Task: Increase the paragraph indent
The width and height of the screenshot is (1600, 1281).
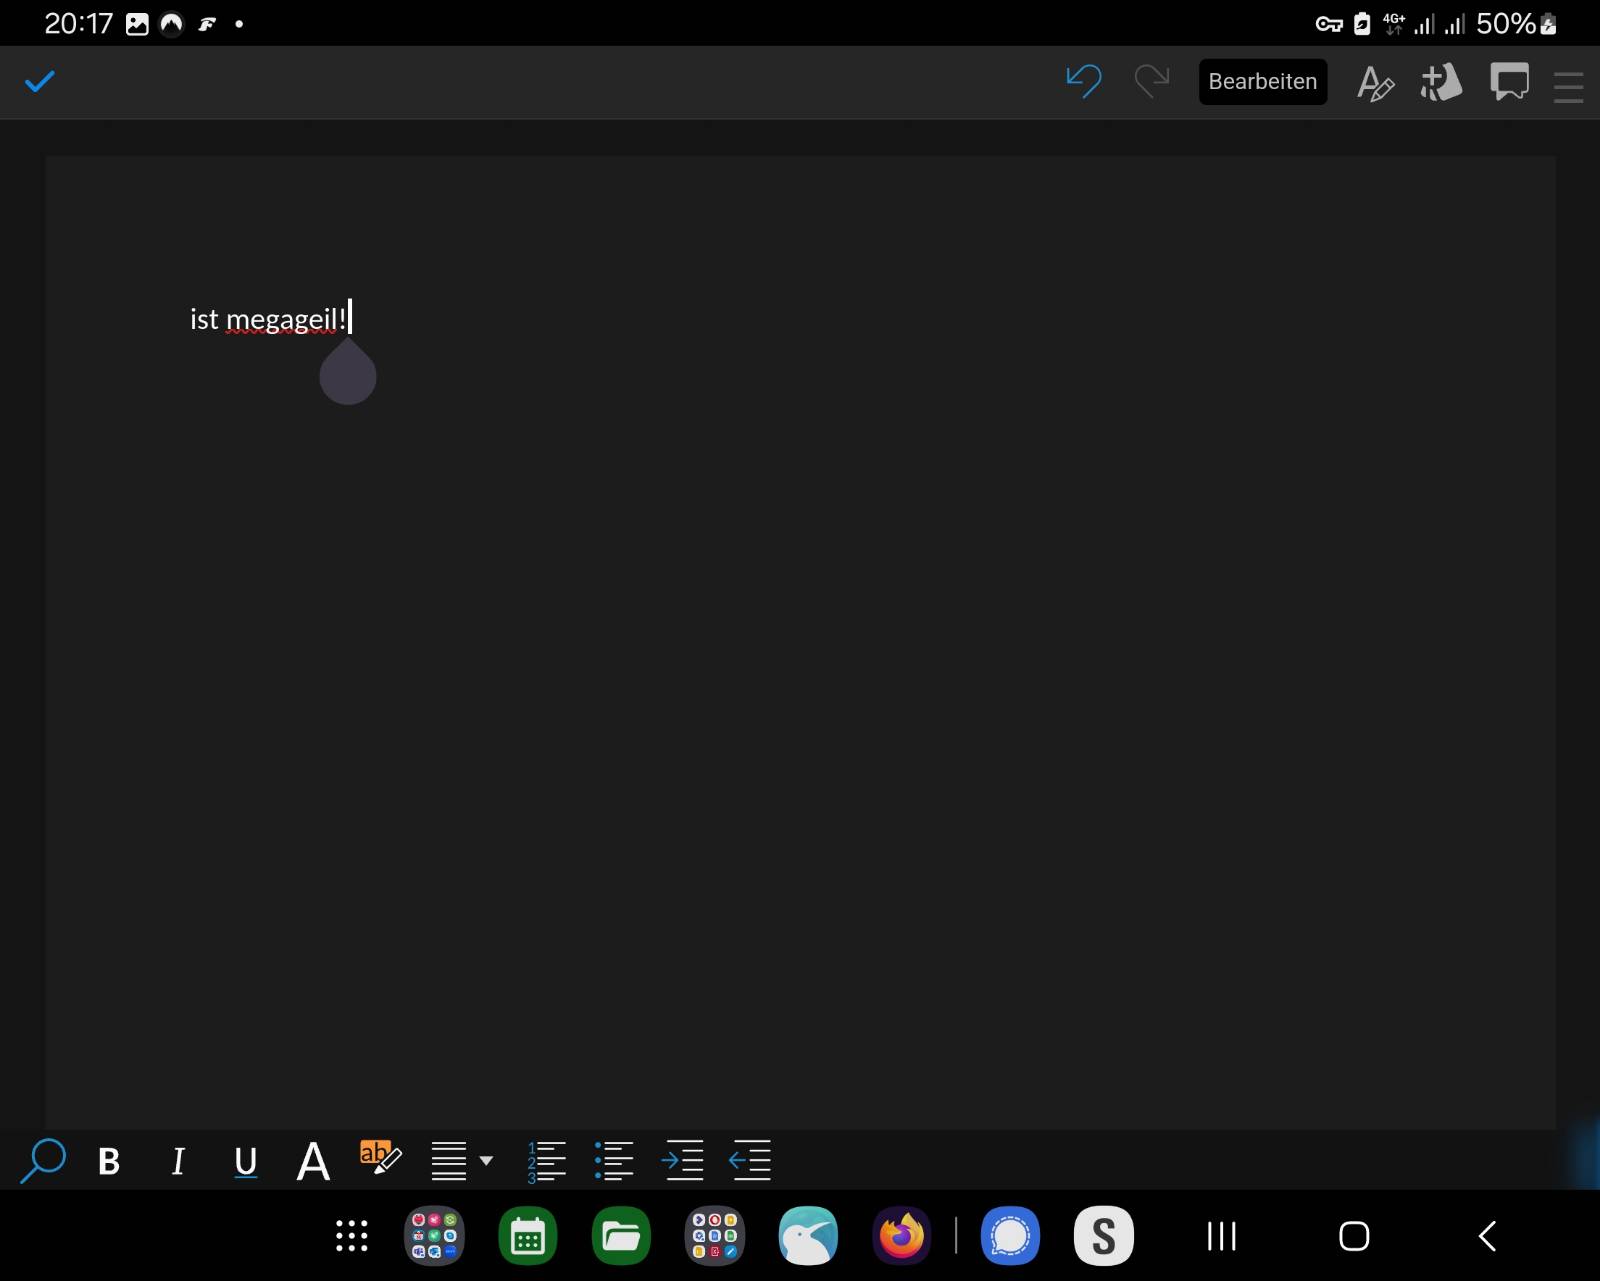Action: (x=683, y=1161)
